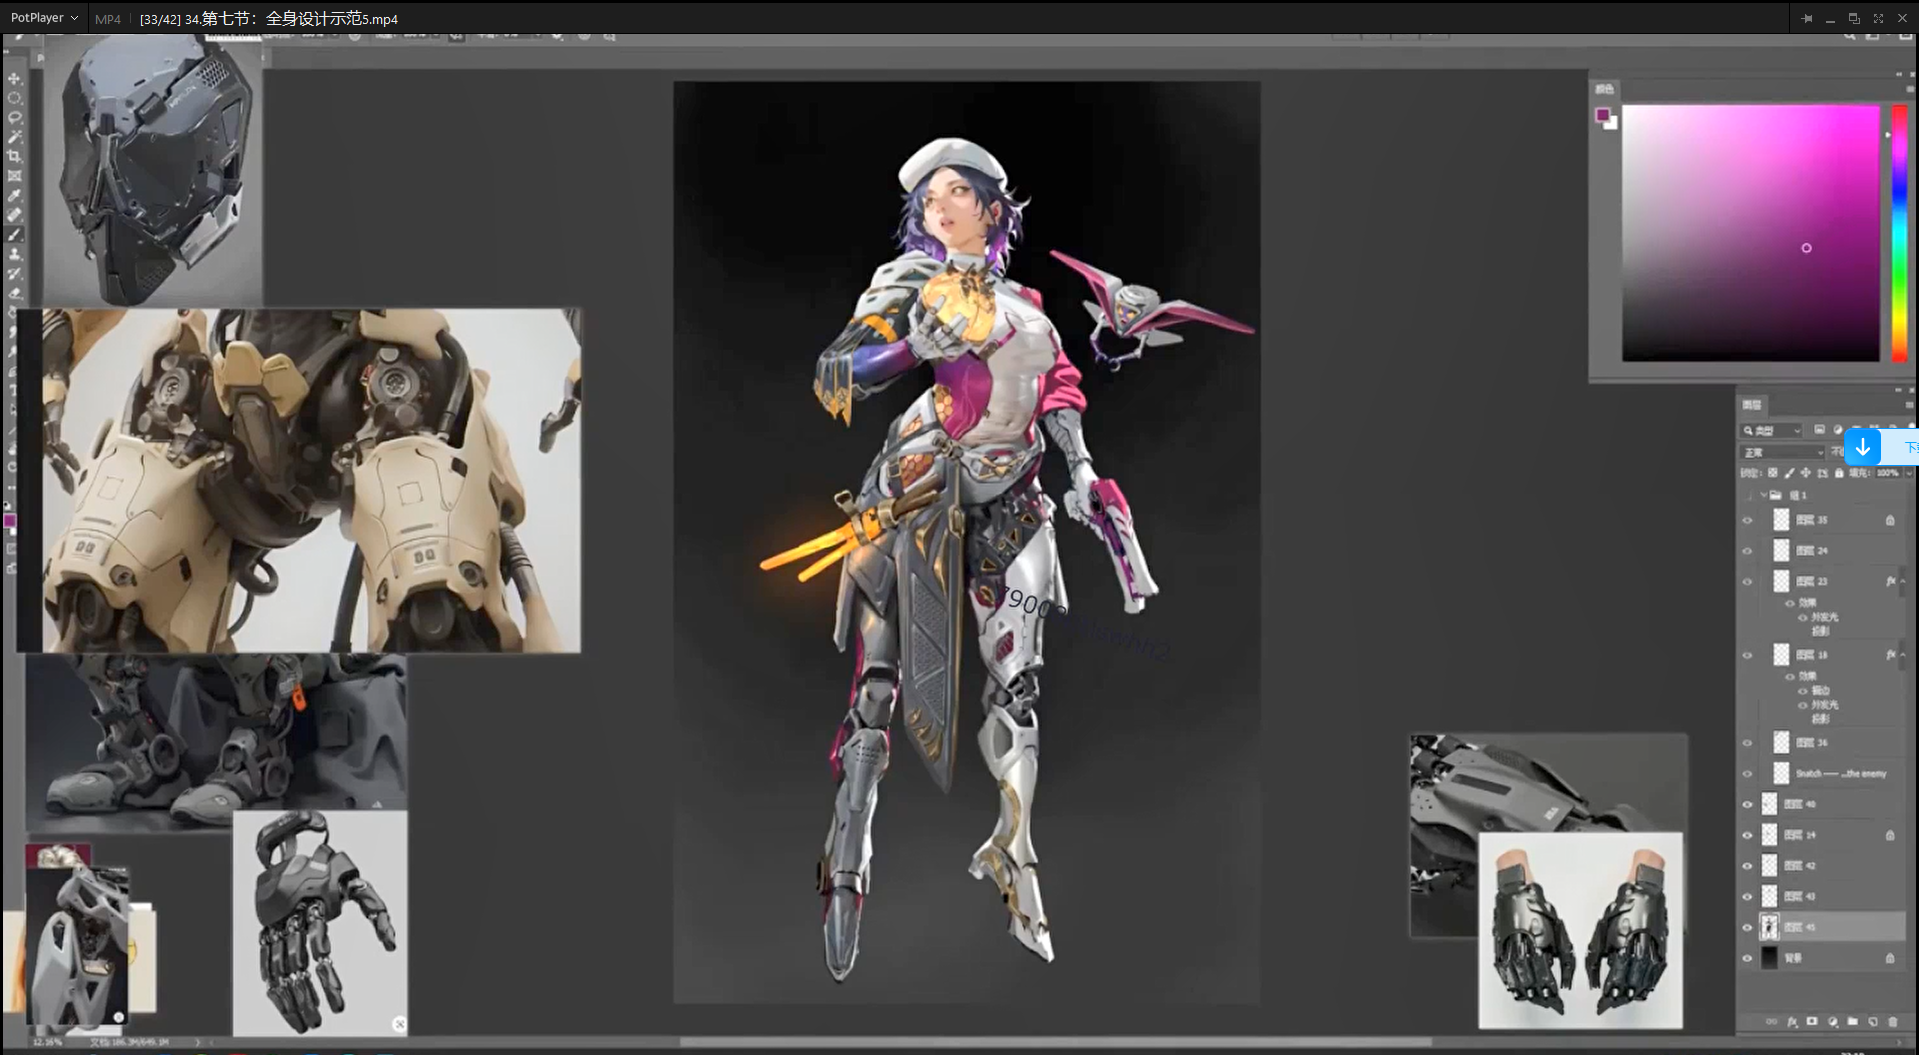Viewport: 1919px width, 1055px height.
Task: Select layer 图层 36
Action: click(1830, 742)
